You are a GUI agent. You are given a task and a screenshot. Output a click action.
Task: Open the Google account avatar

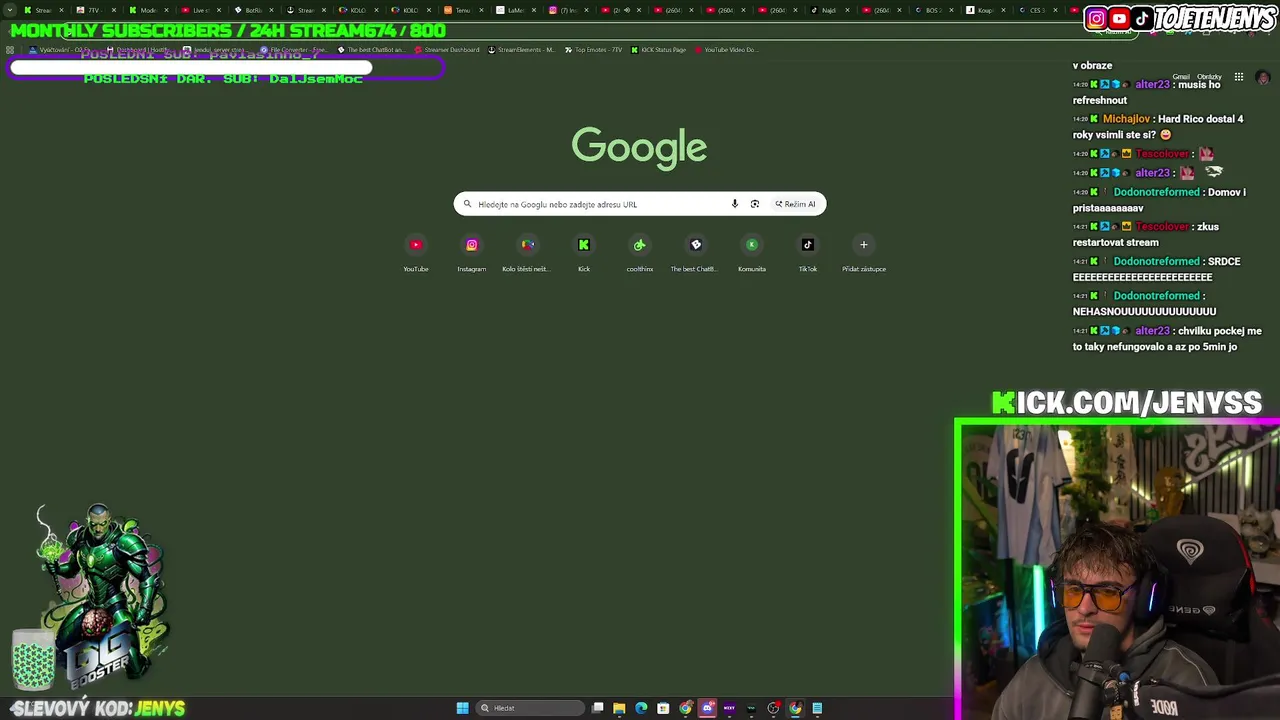[1263, 77]
